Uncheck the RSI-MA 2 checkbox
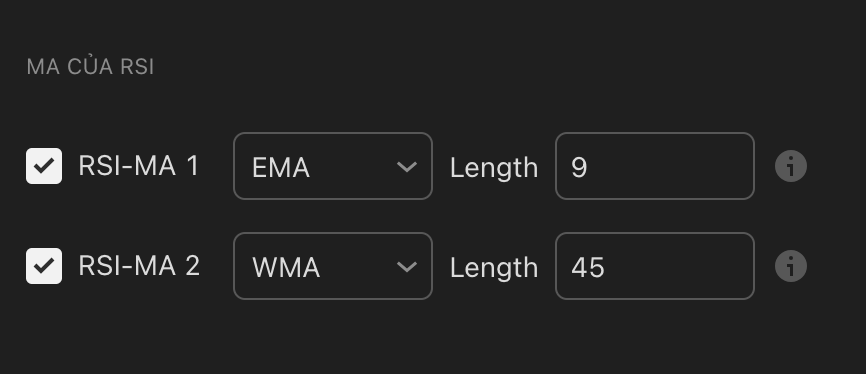The height and width of the screenshot is (374, 866). (44, 266)
